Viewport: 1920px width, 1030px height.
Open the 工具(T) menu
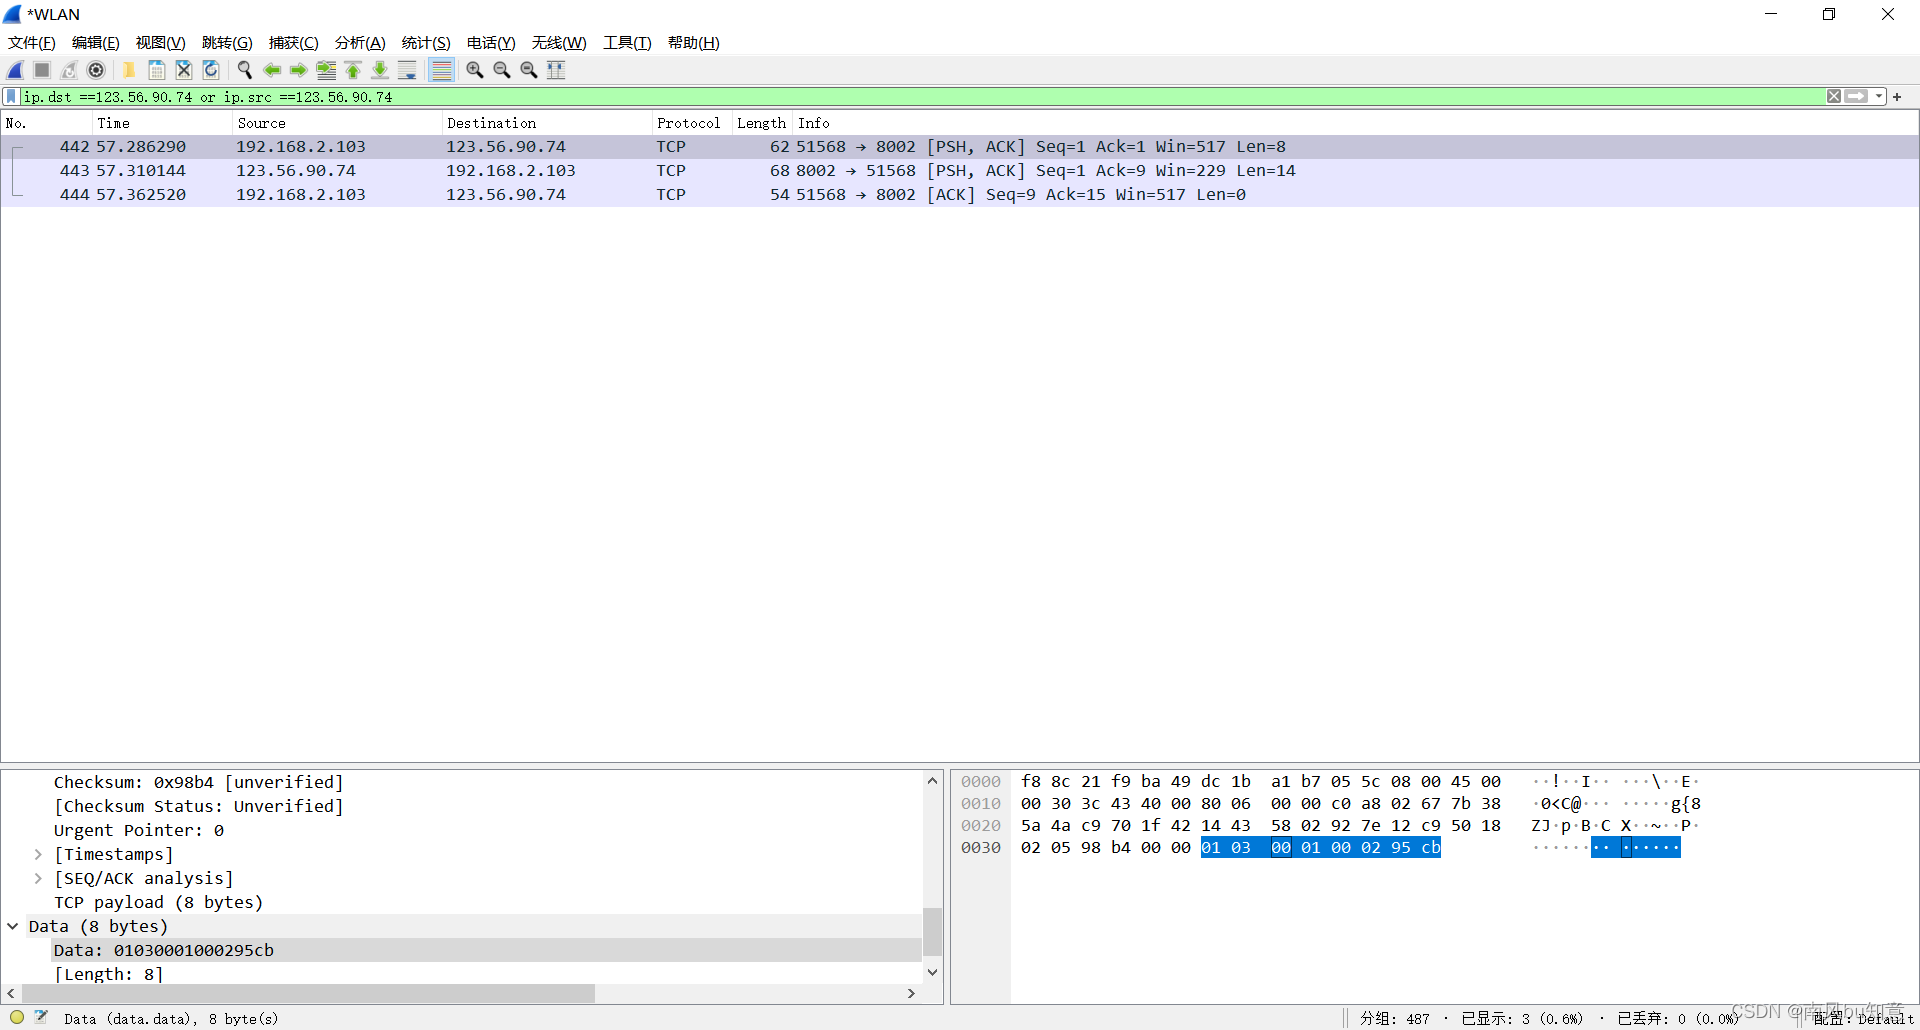tap(627, 43)
